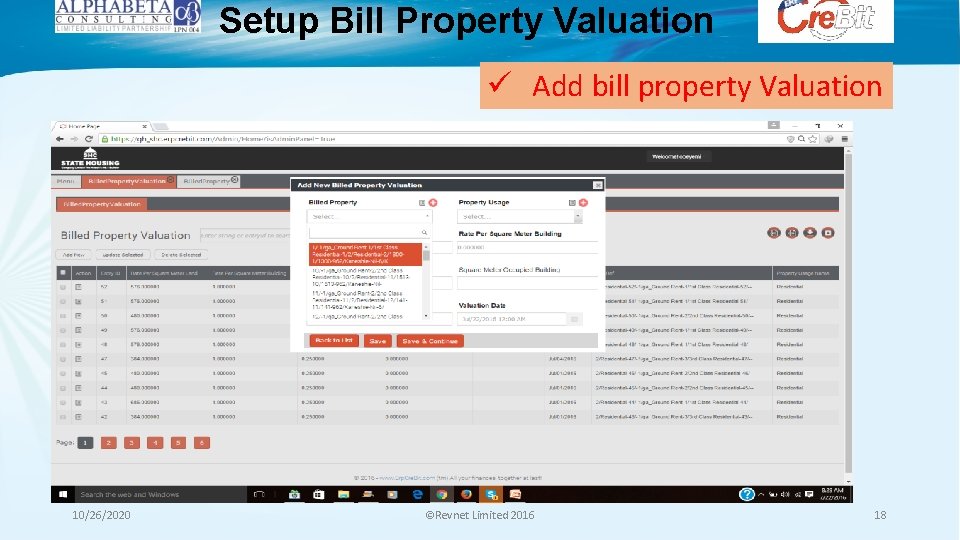Click the Square Meter Occupied Building field
The width and height of the screenshot is (960, 540).
(x=527, y=283)
